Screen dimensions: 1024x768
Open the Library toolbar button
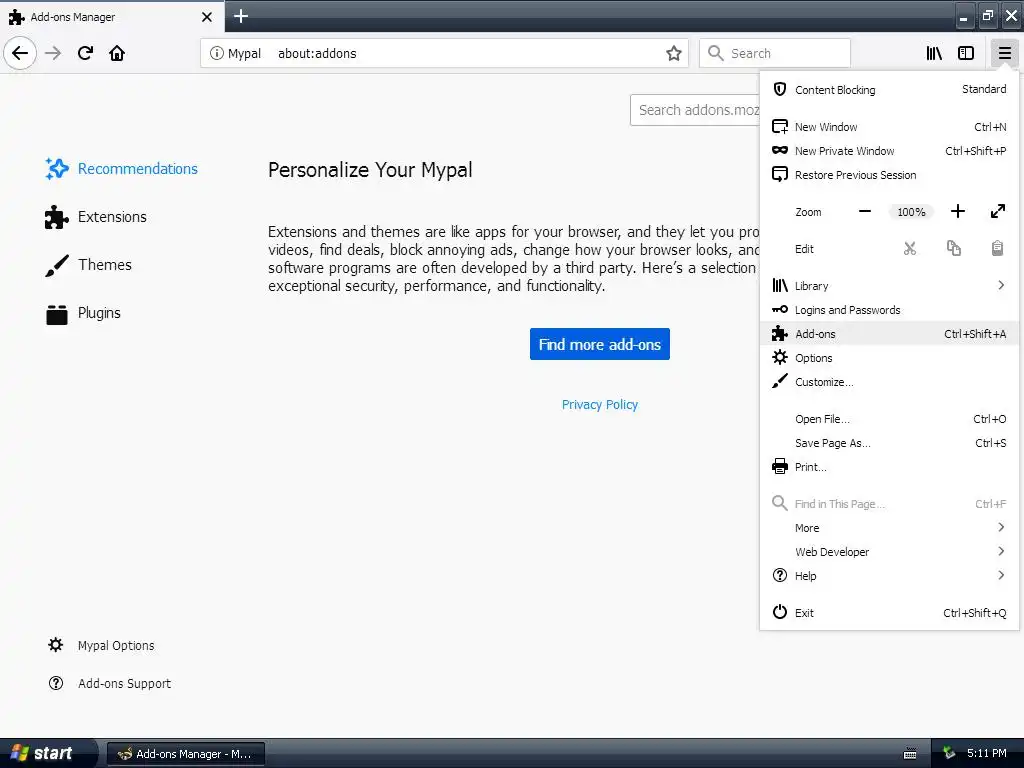tap(934, 53)
